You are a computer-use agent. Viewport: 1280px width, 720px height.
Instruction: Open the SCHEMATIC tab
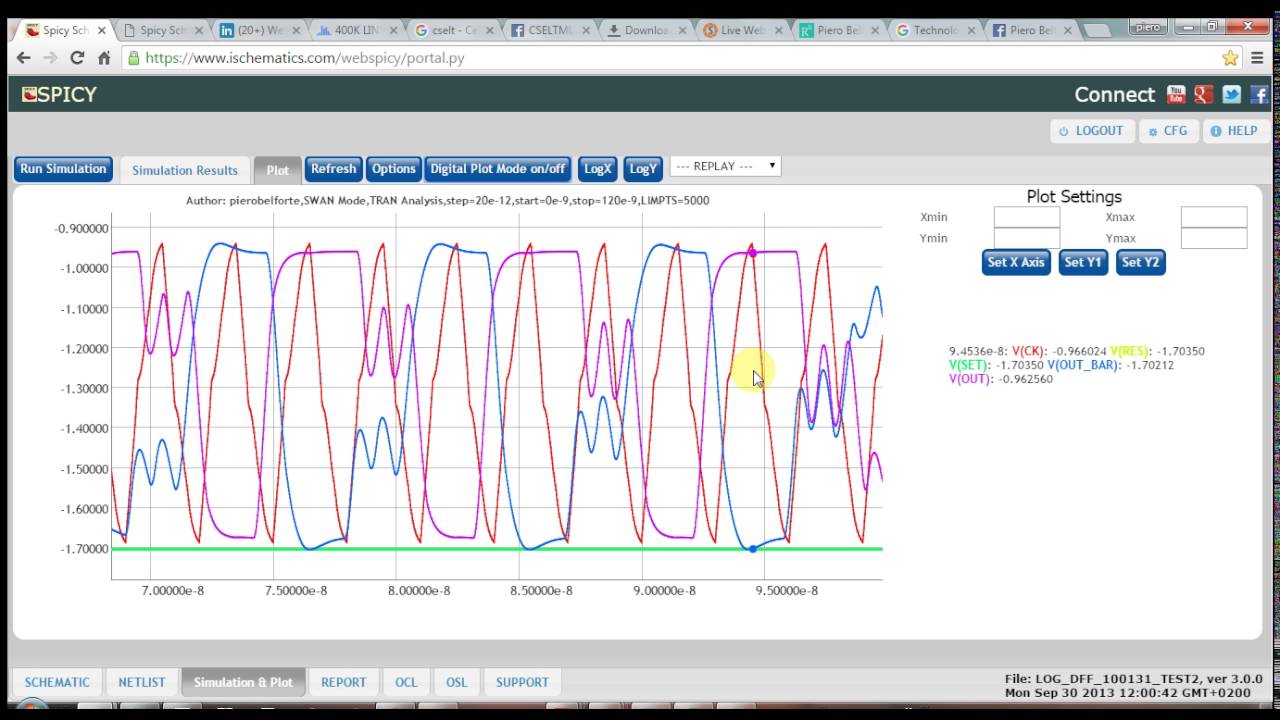(x=57, y=682)
